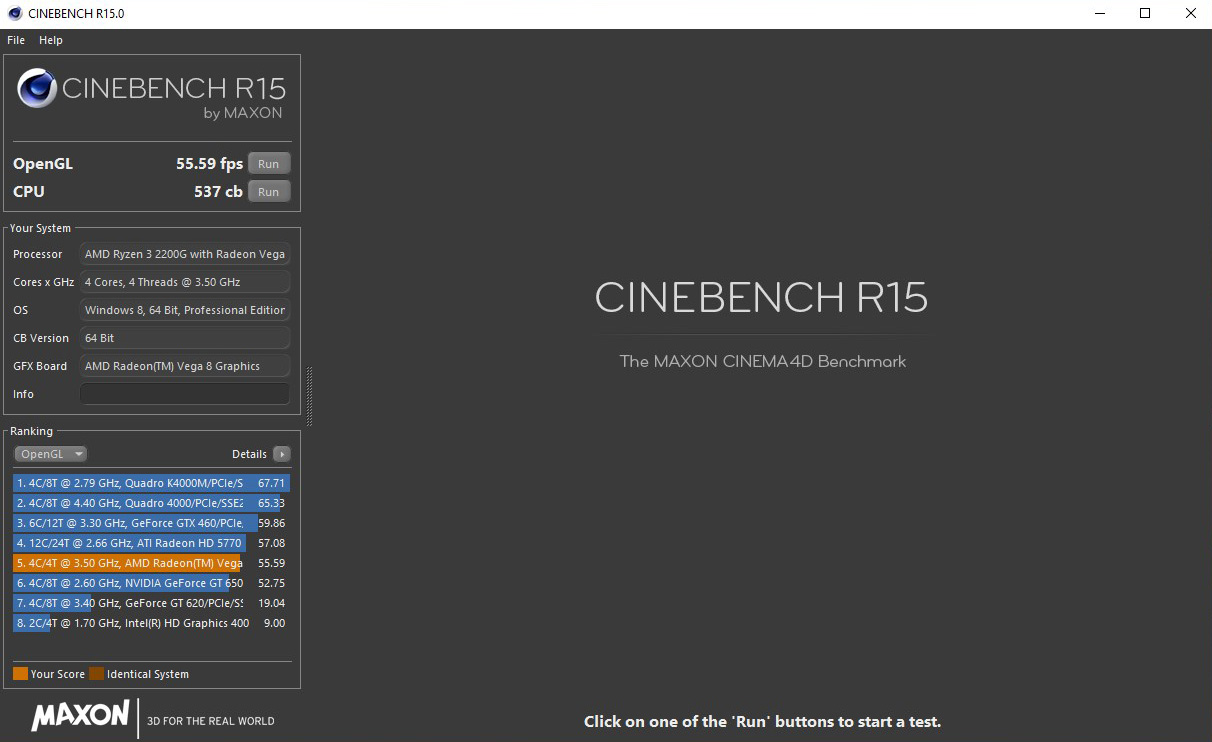The width and height of the screenshot is (1212, 742).
Task: Click the OS field showing Windows 8 64 Bit
Action: pyautogui.click(x=184, y=310)
